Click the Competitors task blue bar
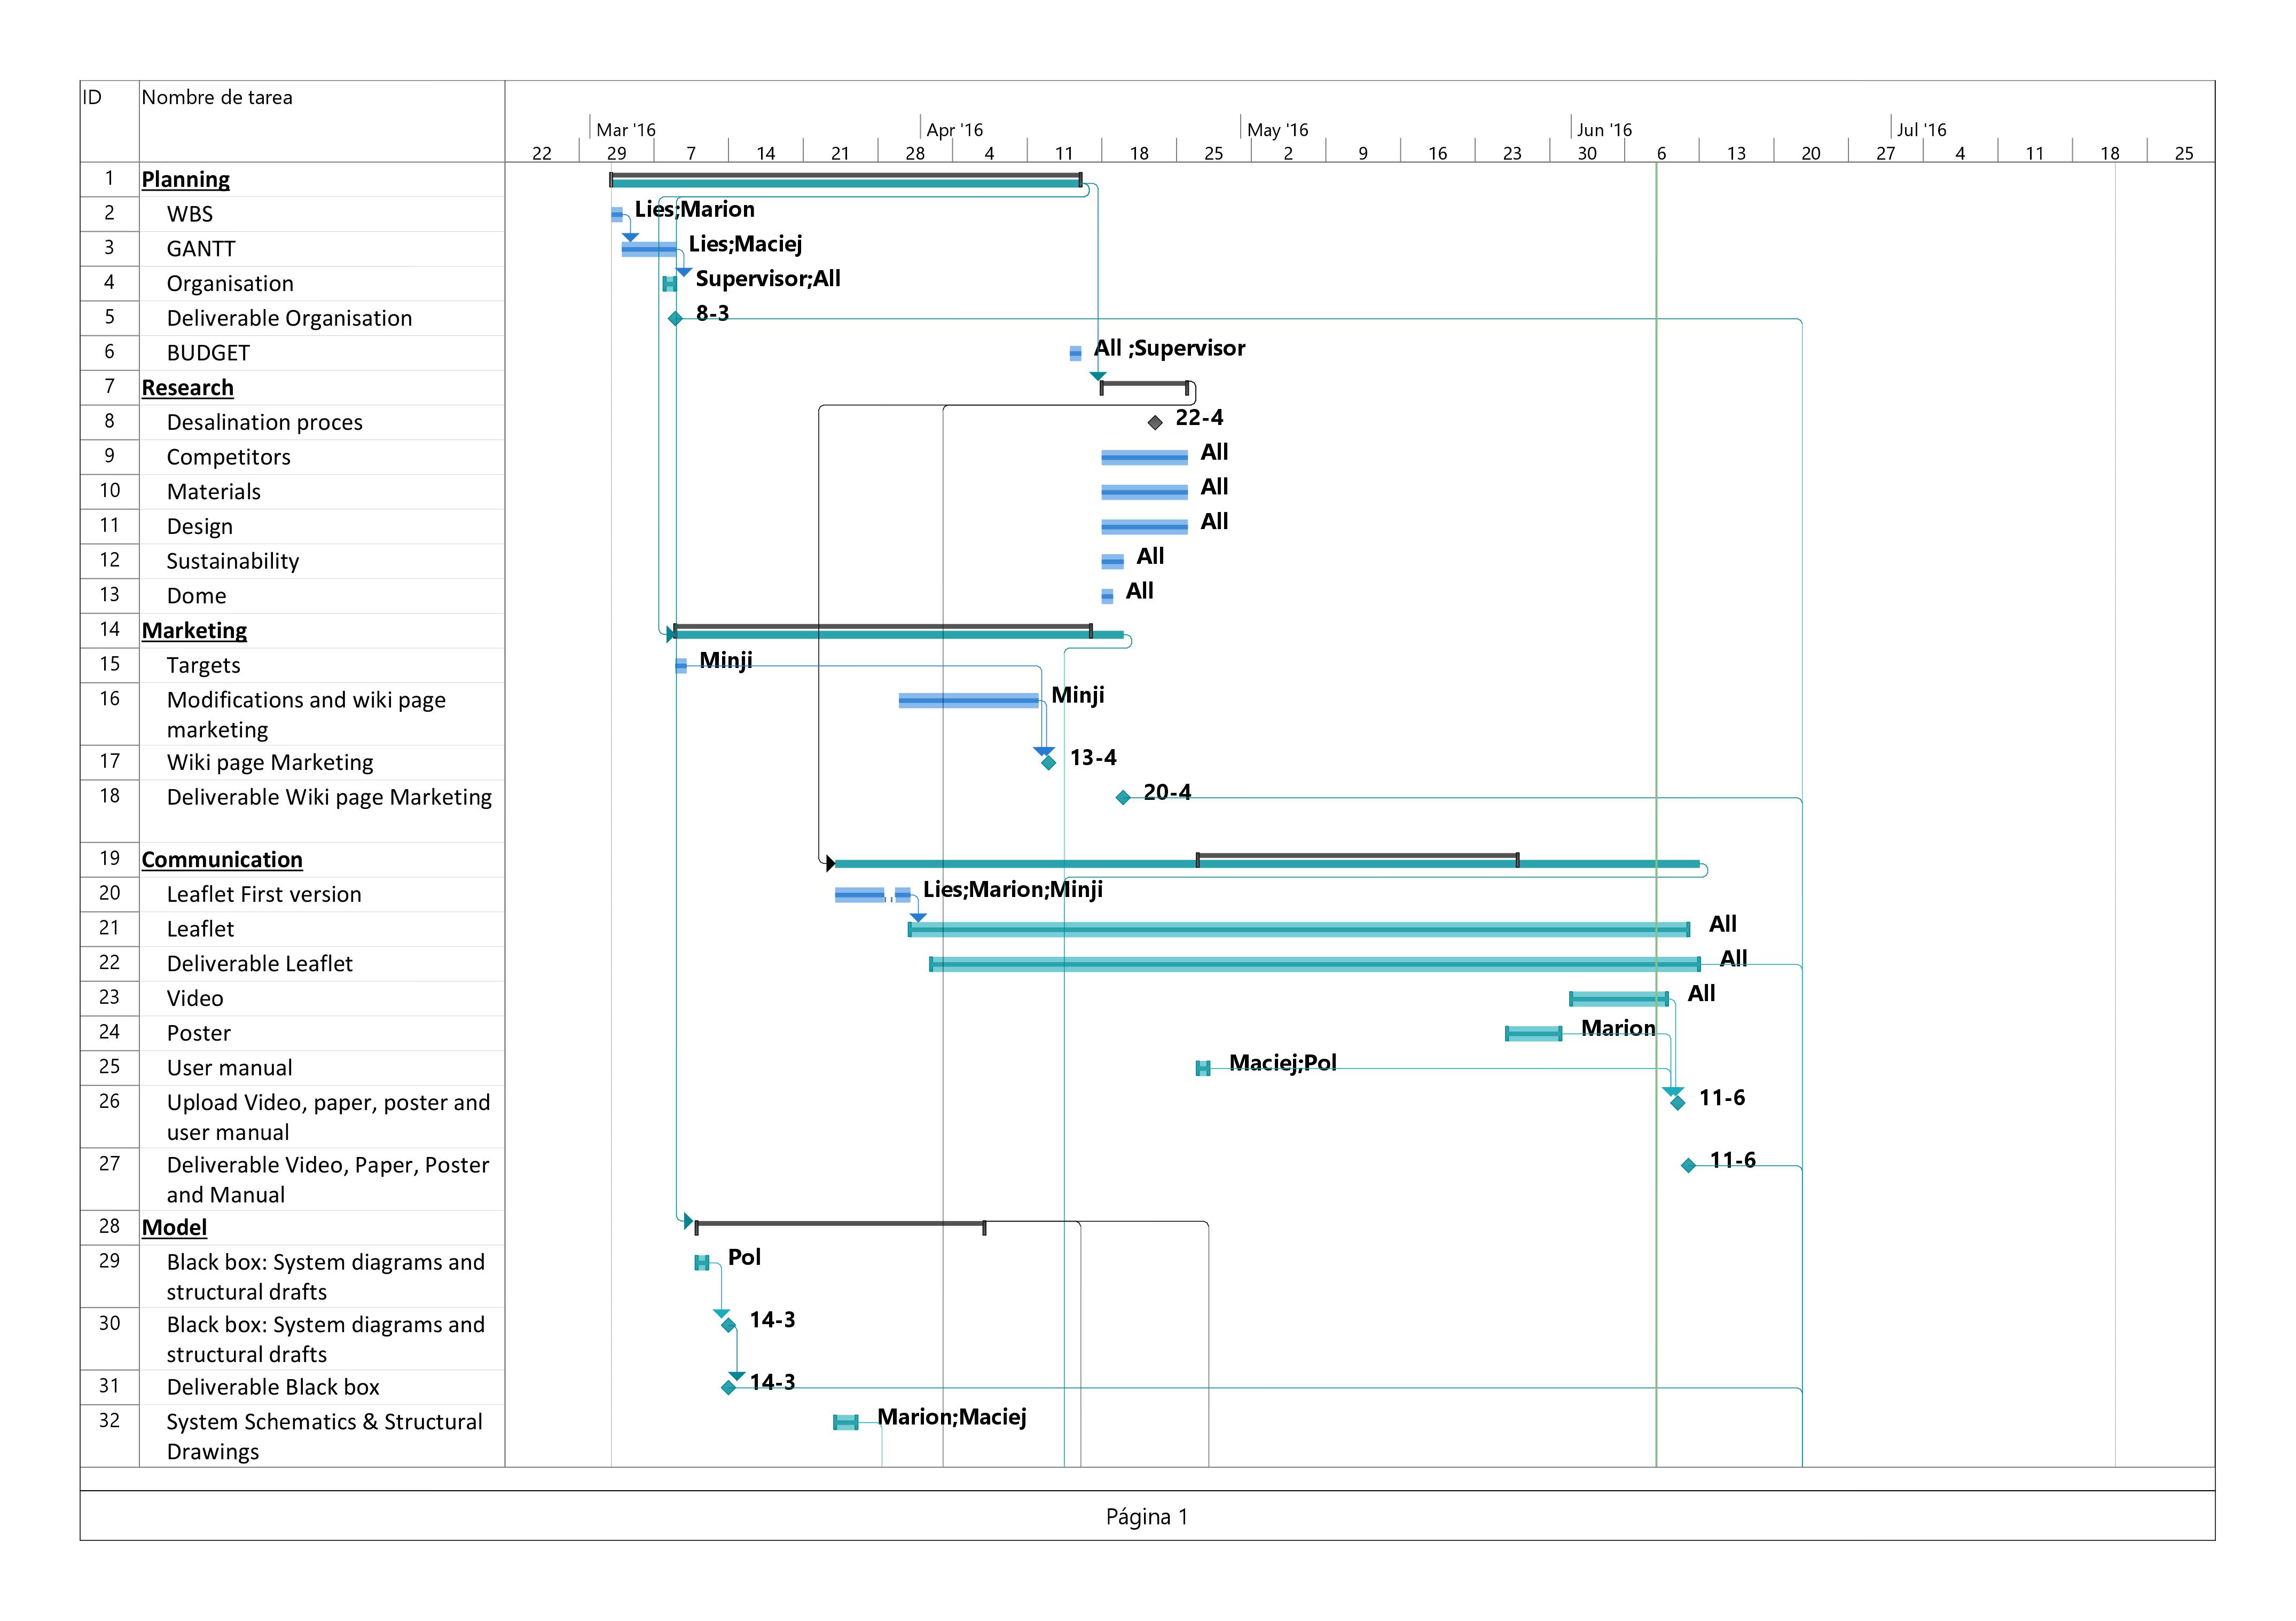The width and height of the screenshot is (2296, 1621). tap(1144, 458)
